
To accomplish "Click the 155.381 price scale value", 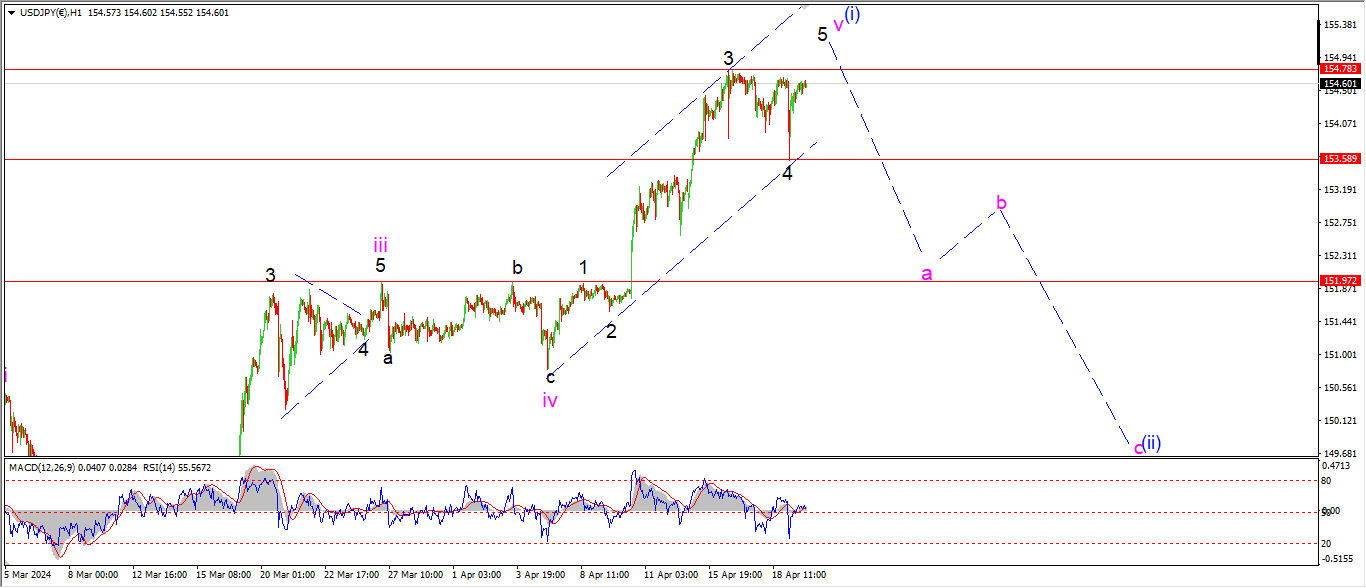I will point(1340,25).
